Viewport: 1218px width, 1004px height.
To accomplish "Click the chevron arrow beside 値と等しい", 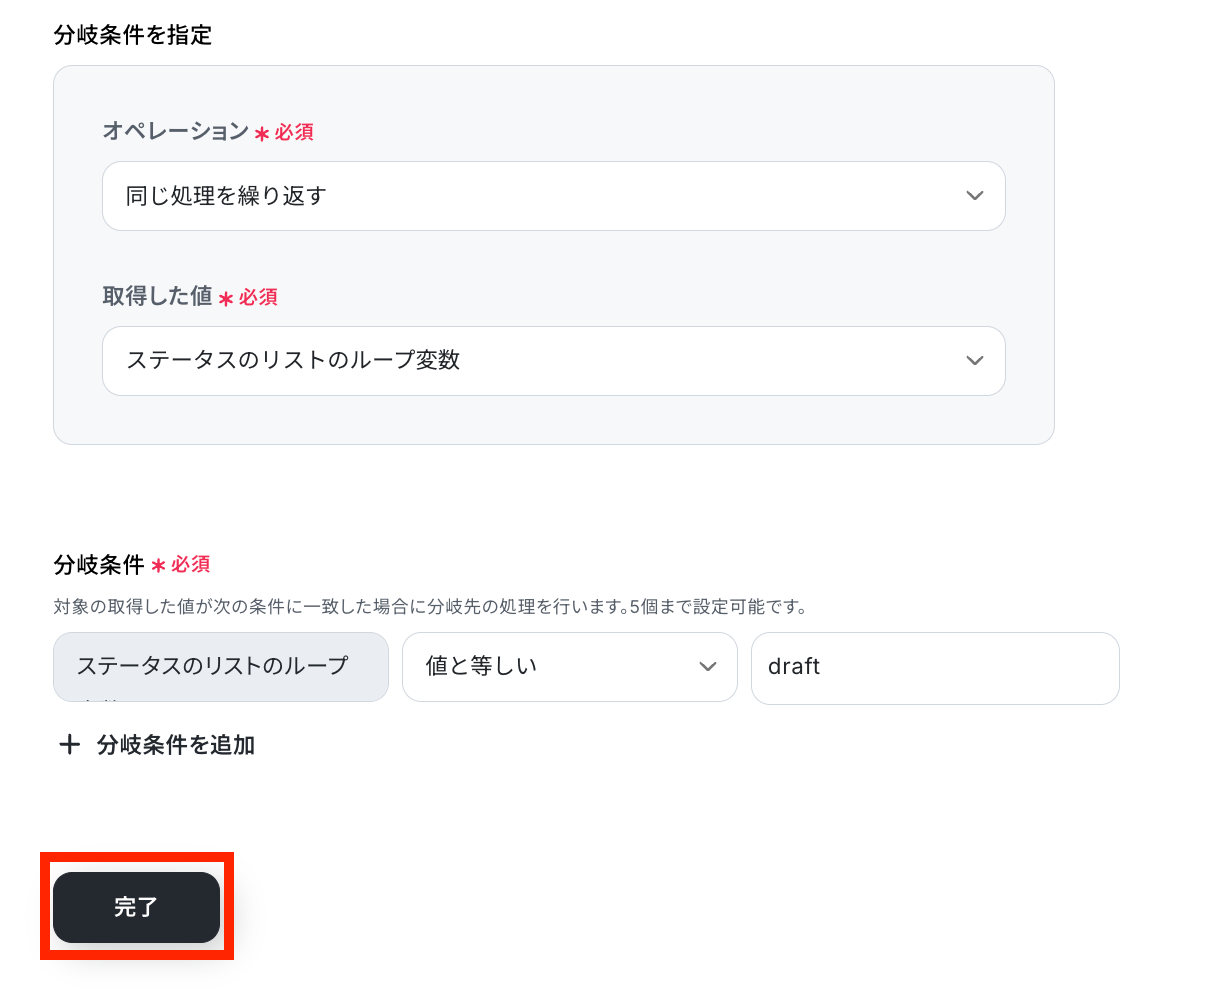I will (x=708, y=667).
